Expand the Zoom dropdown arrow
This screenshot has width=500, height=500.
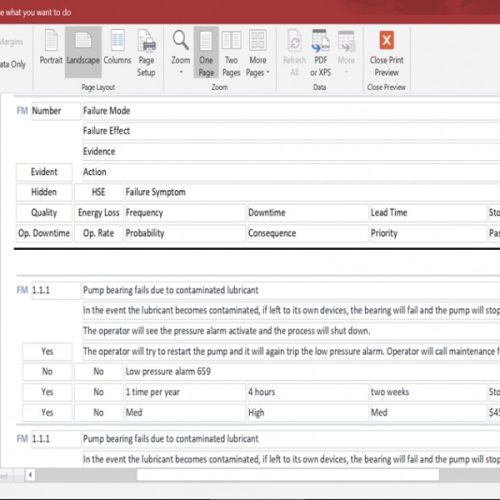click(x=181, y=72)
